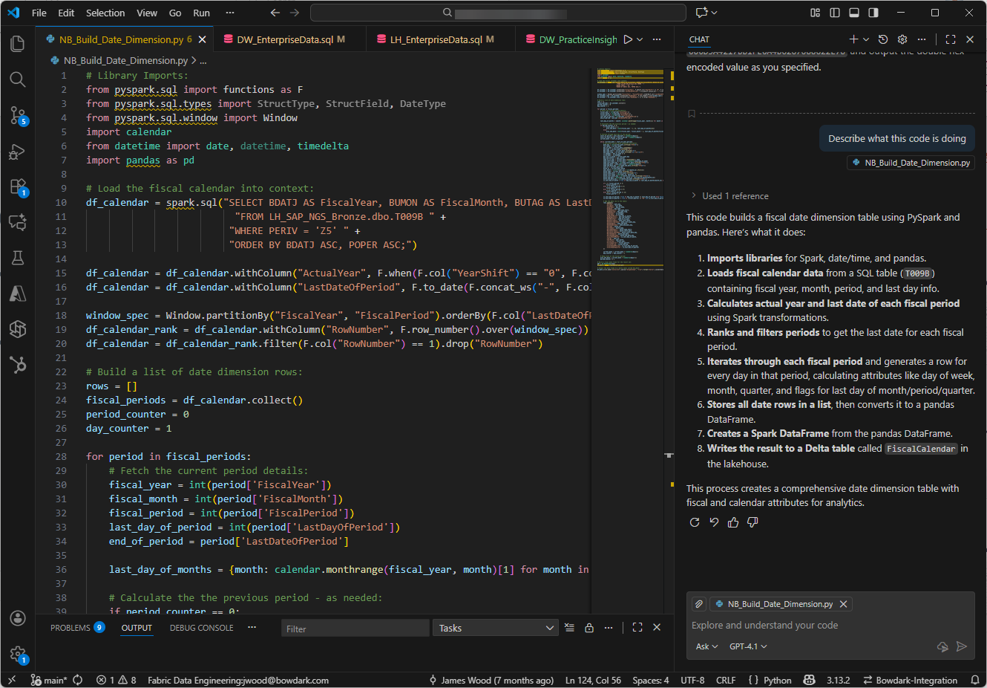Open the Search view in activity bar
The image size is (987, 688).
(x=17, y=79)
